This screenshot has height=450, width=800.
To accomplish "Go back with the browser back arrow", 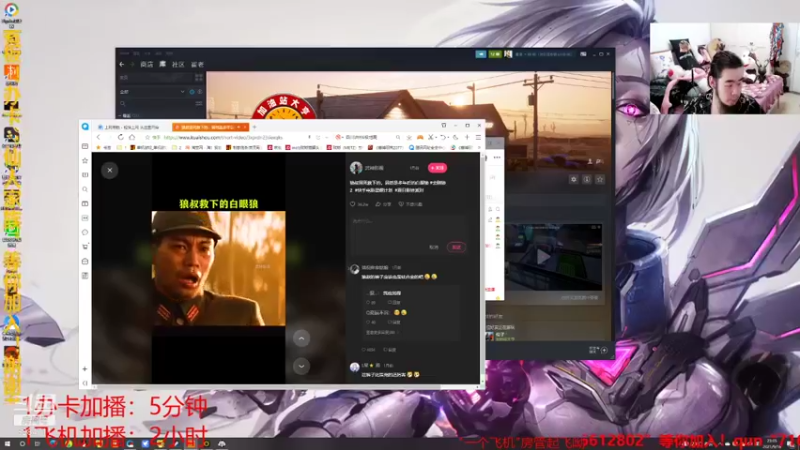I will point(98,137).
